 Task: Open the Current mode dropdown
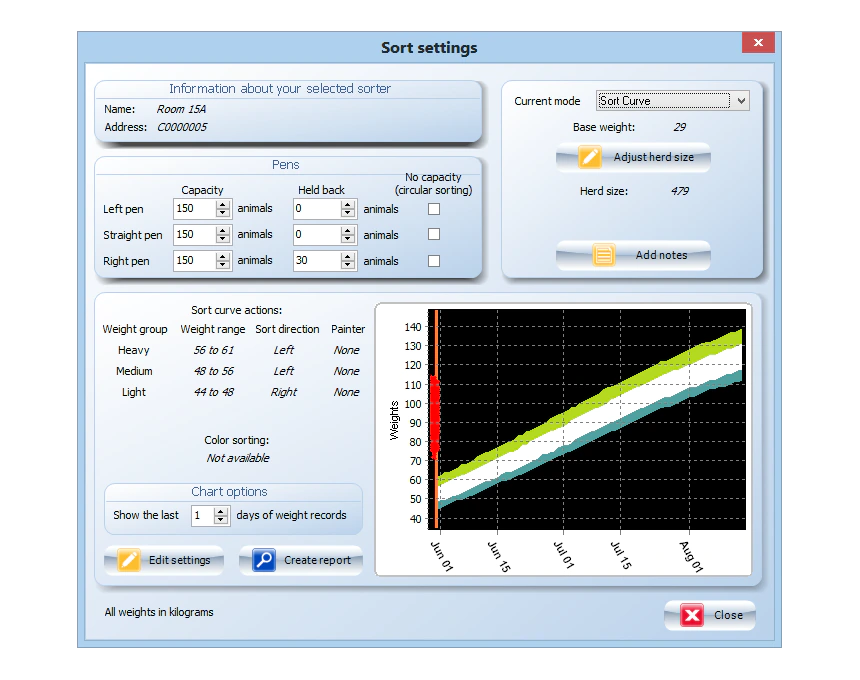pyautogui.click(x=740, y=101)
